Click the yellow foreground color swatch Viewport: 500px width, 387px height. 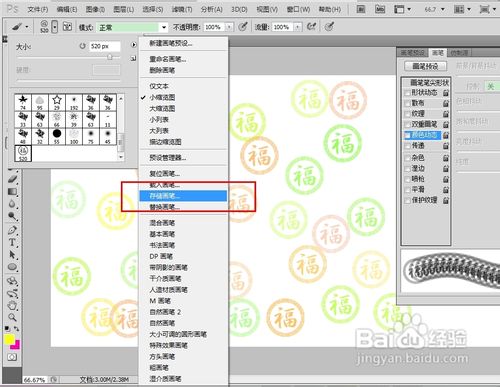pos(8,339)
